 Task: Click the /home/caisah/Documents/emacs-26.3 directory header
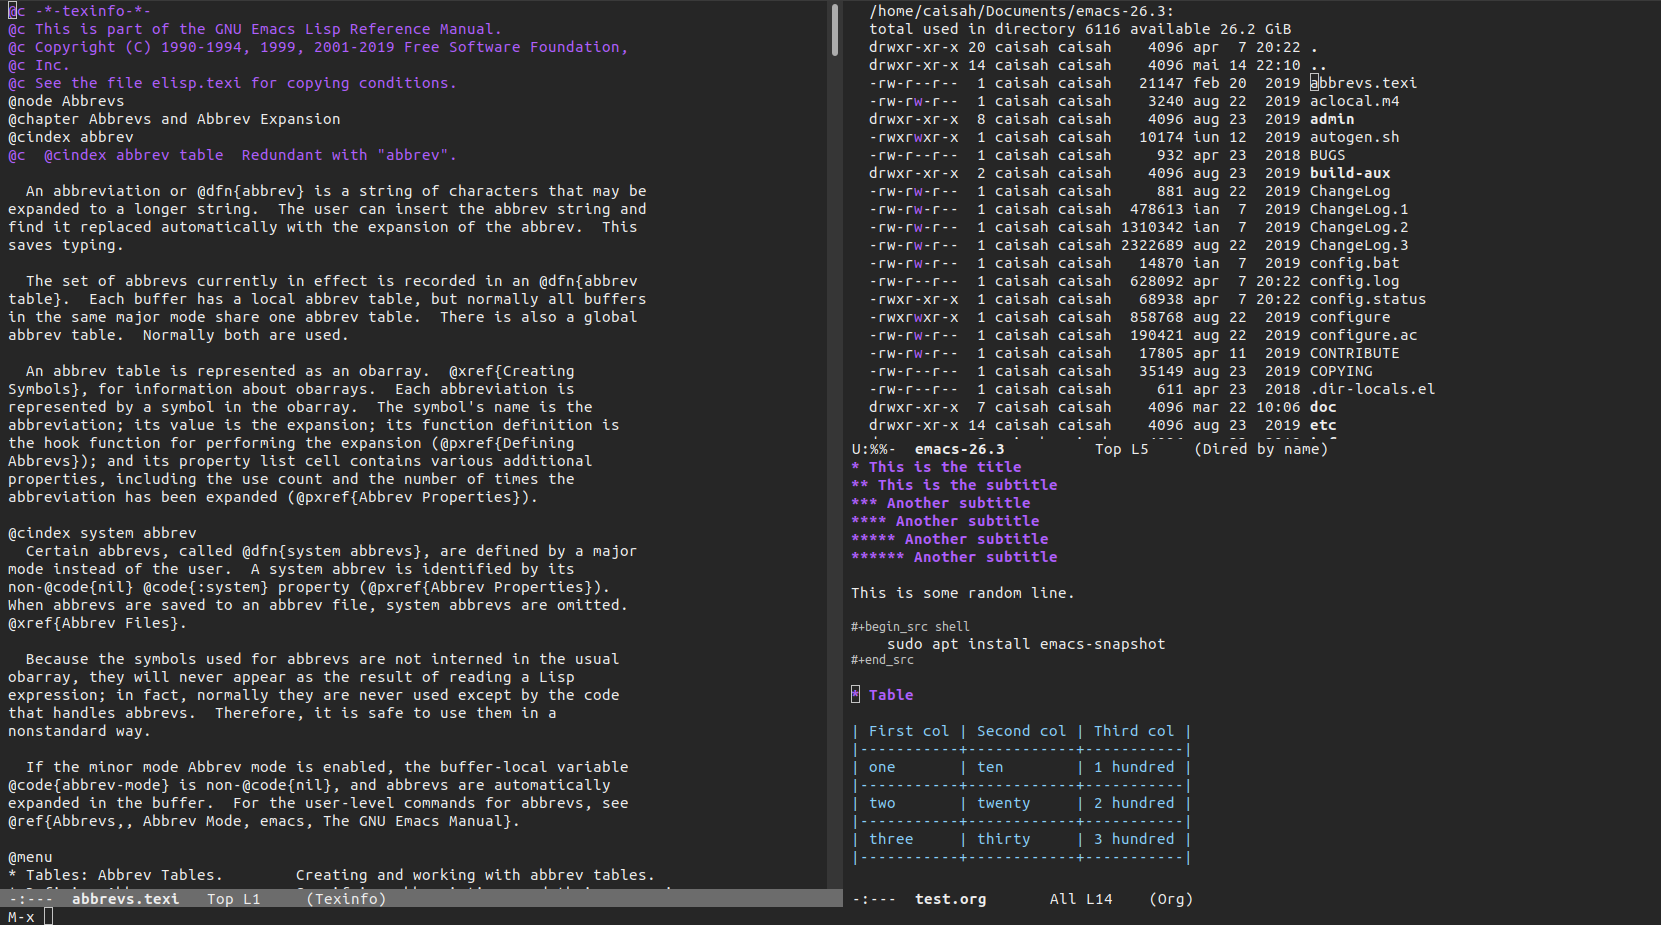(1021, 11)
